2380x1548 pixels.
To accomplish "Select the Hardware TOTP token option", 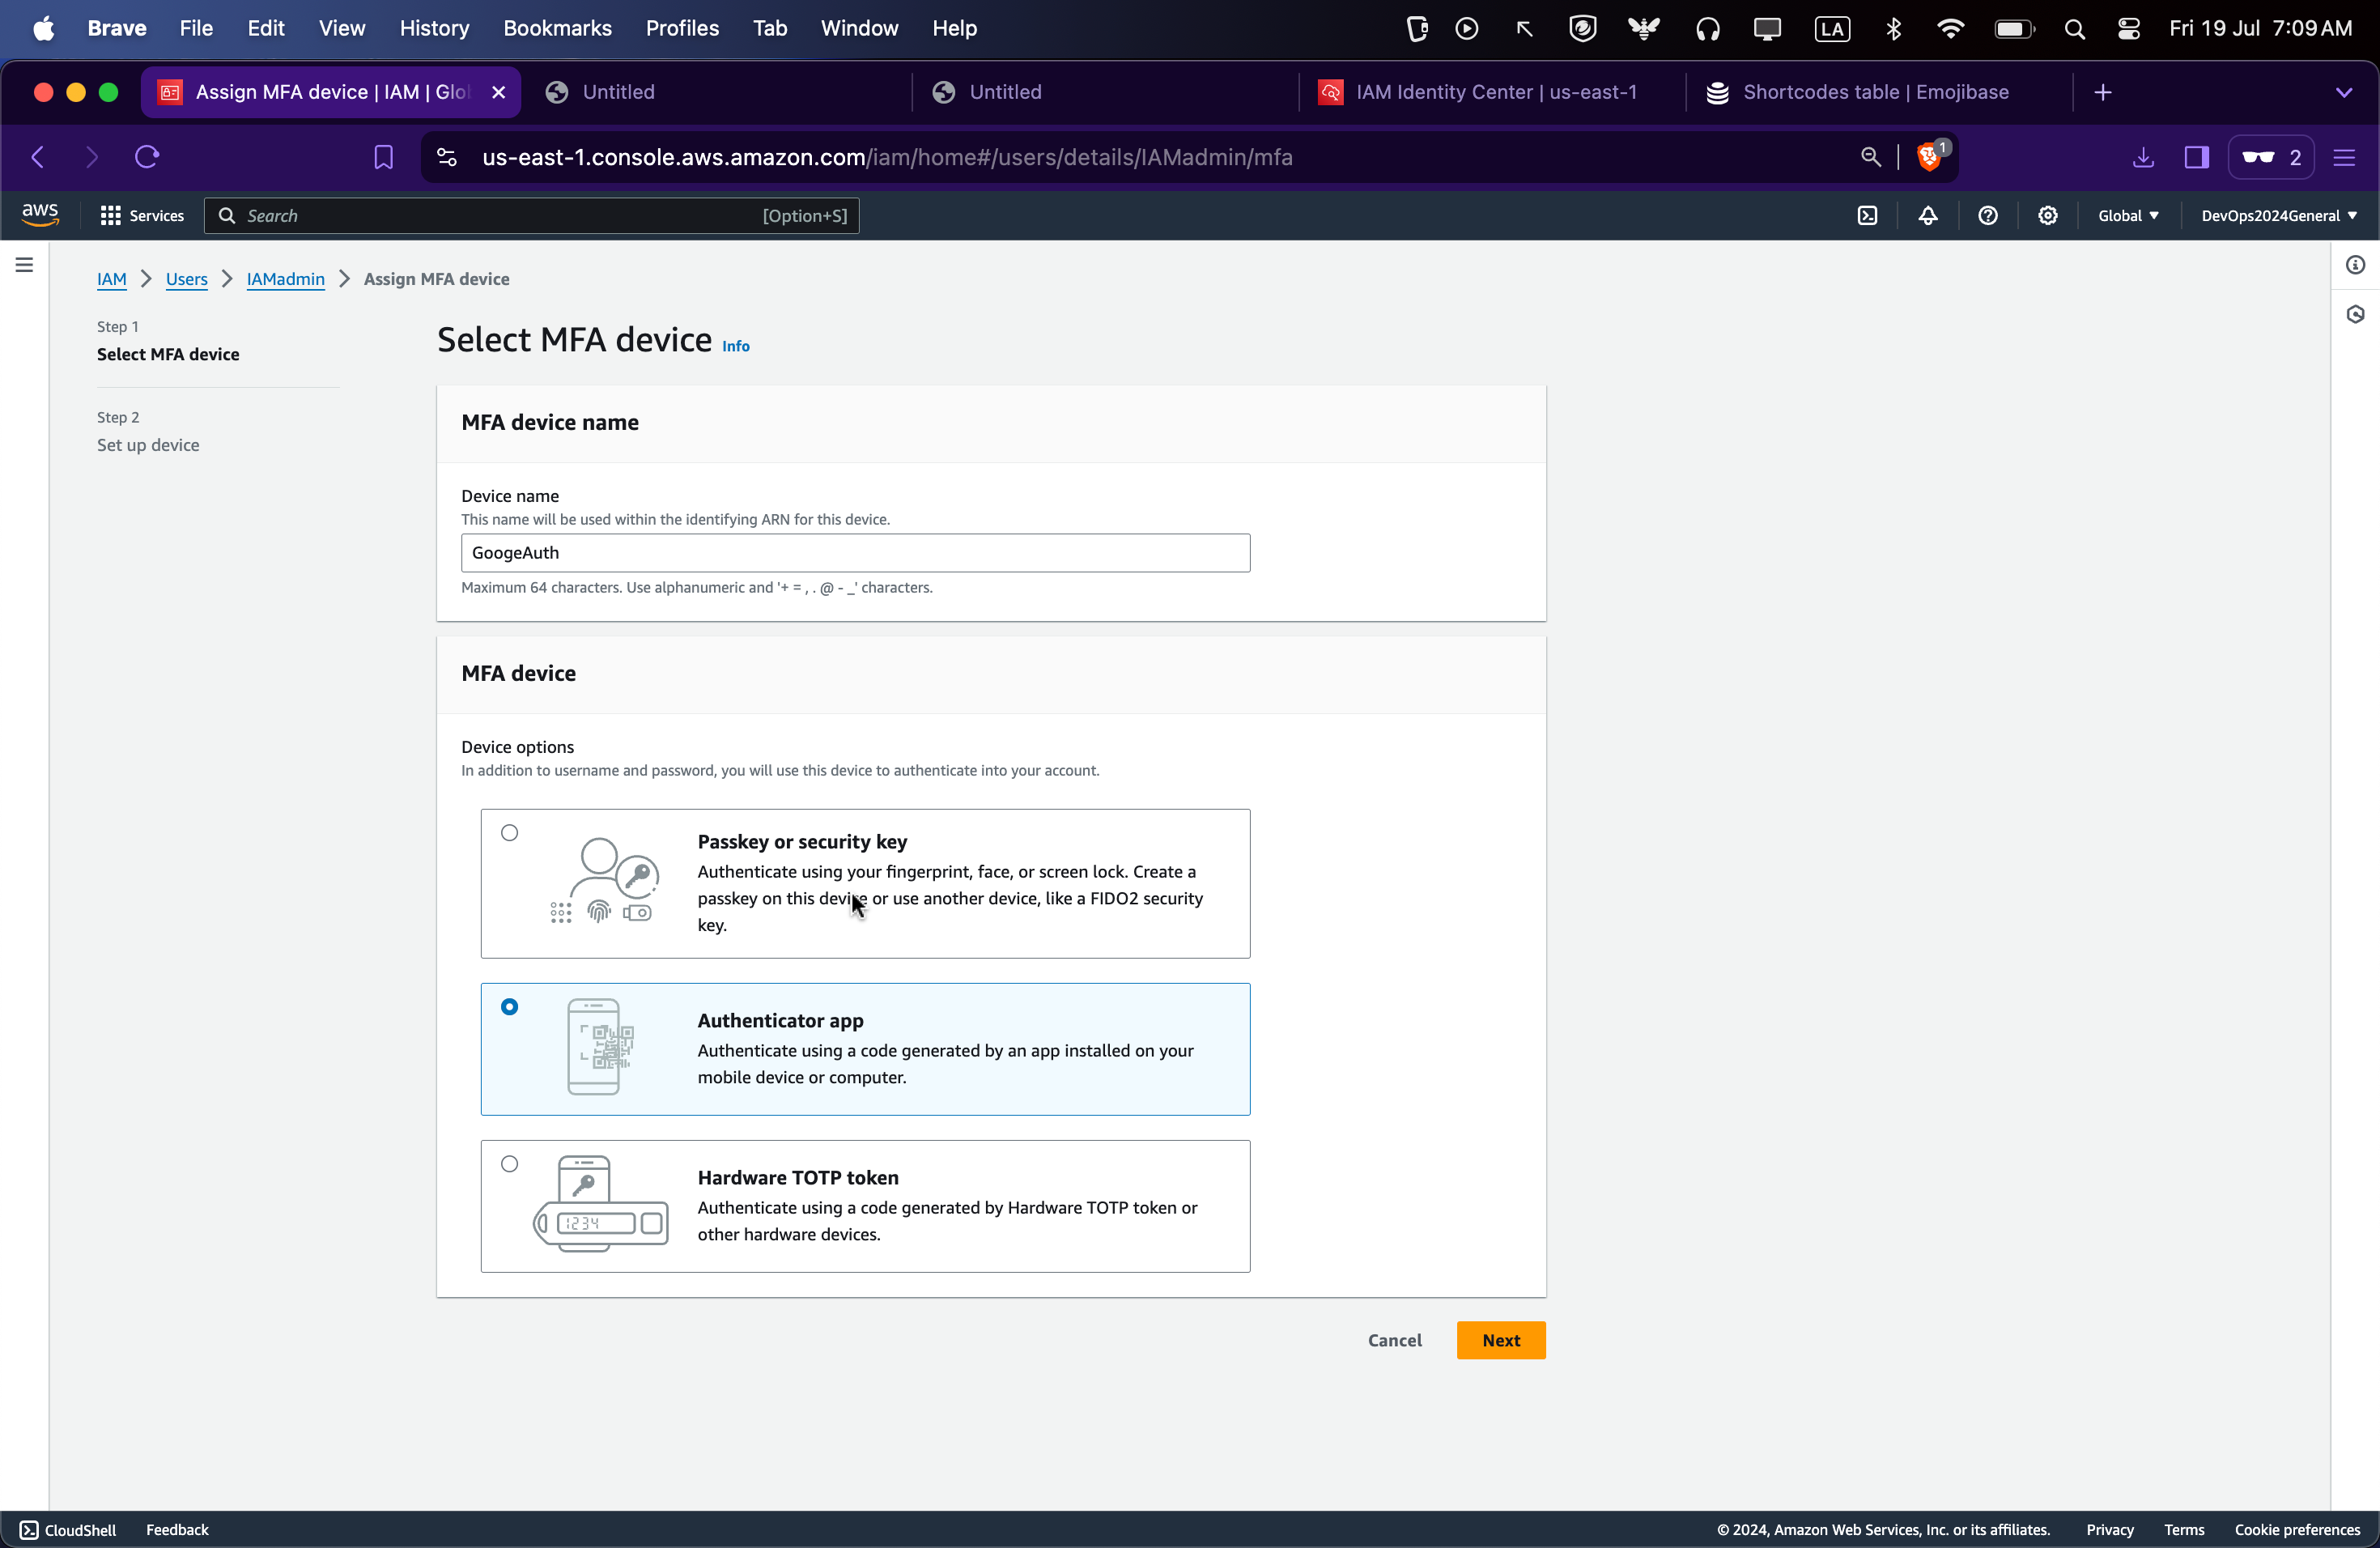I will pyautogui.click(x=508, y=1163).
